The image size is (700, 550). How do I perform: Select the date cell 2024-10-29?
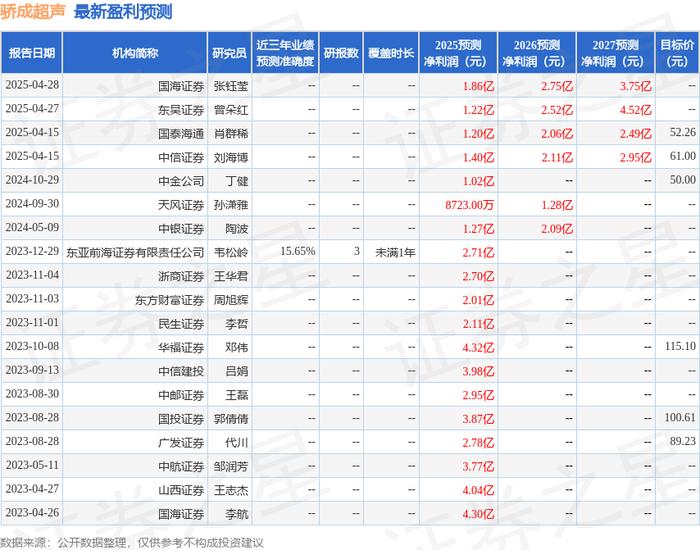click(x=32, y=180)
